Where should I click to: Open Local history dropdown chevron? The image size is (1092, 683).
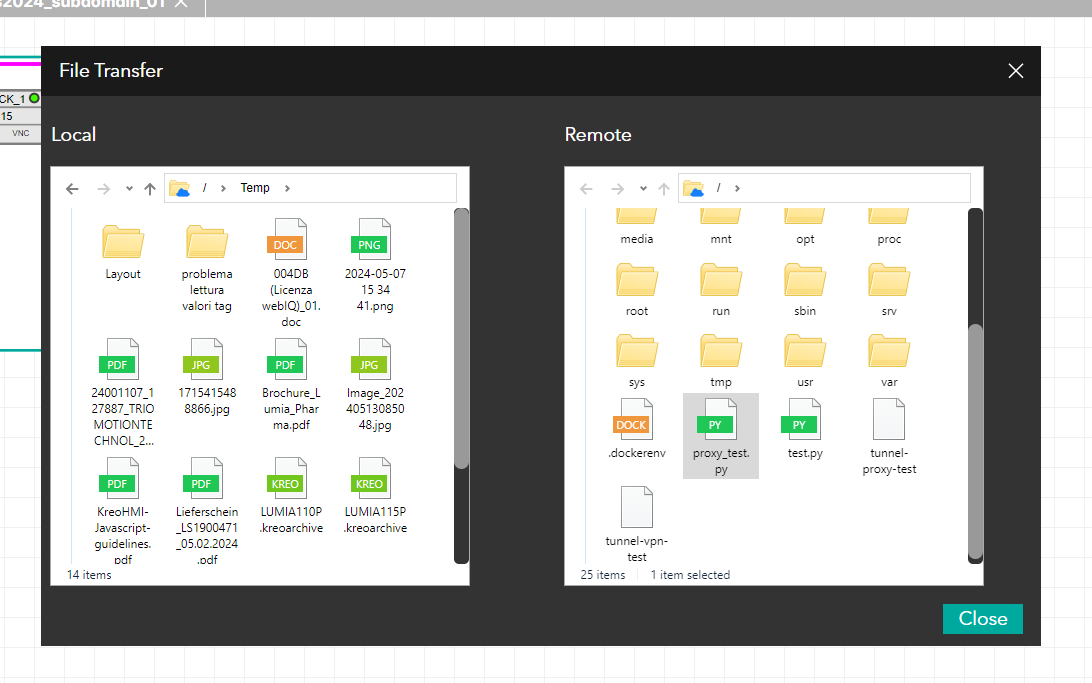tap(129, 188)
